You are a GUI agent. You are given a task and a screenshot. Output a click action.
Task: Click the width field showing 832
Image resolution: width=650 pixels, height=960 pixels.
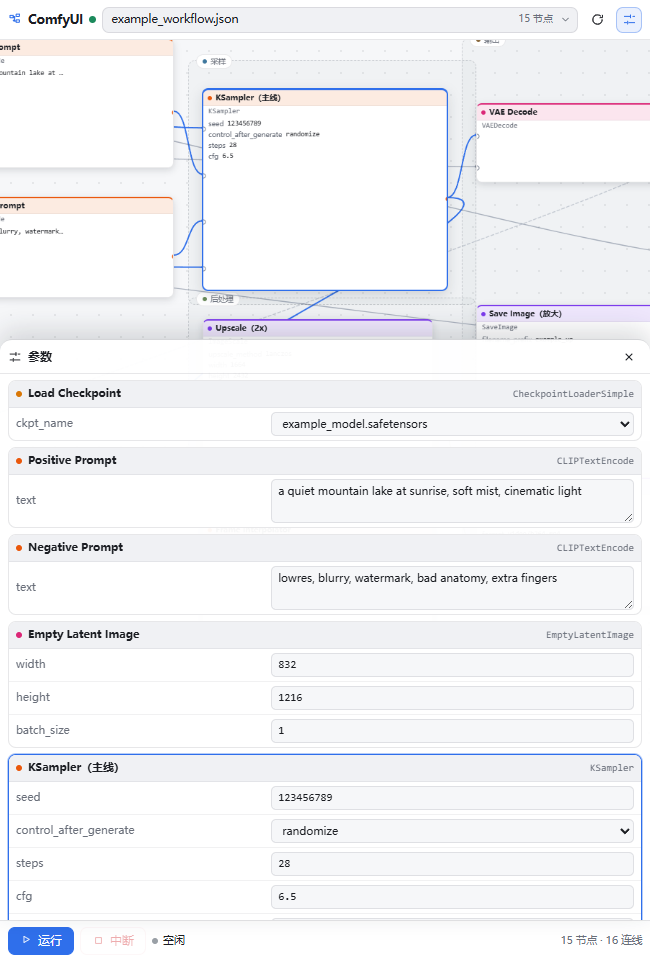coord(452,665)
